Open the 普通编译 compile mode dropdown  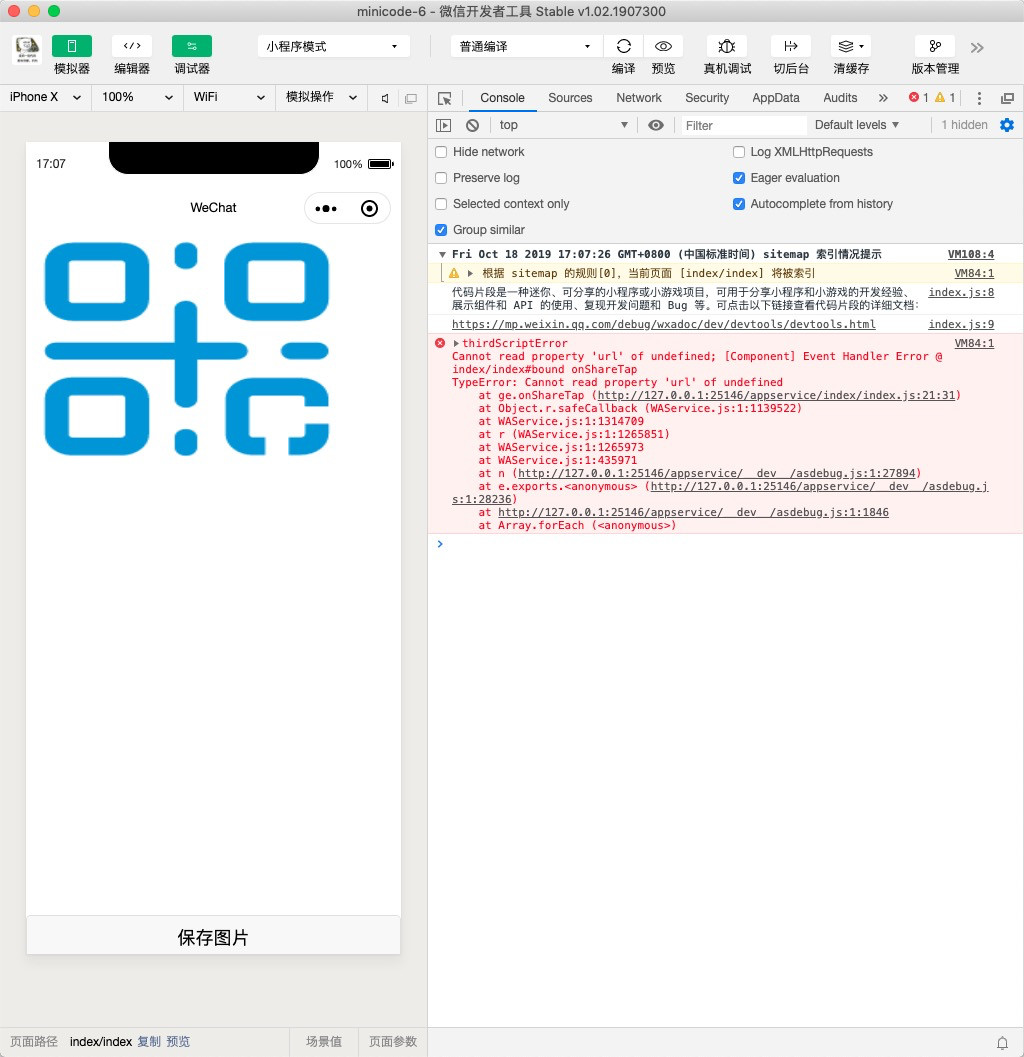(526, 47)
